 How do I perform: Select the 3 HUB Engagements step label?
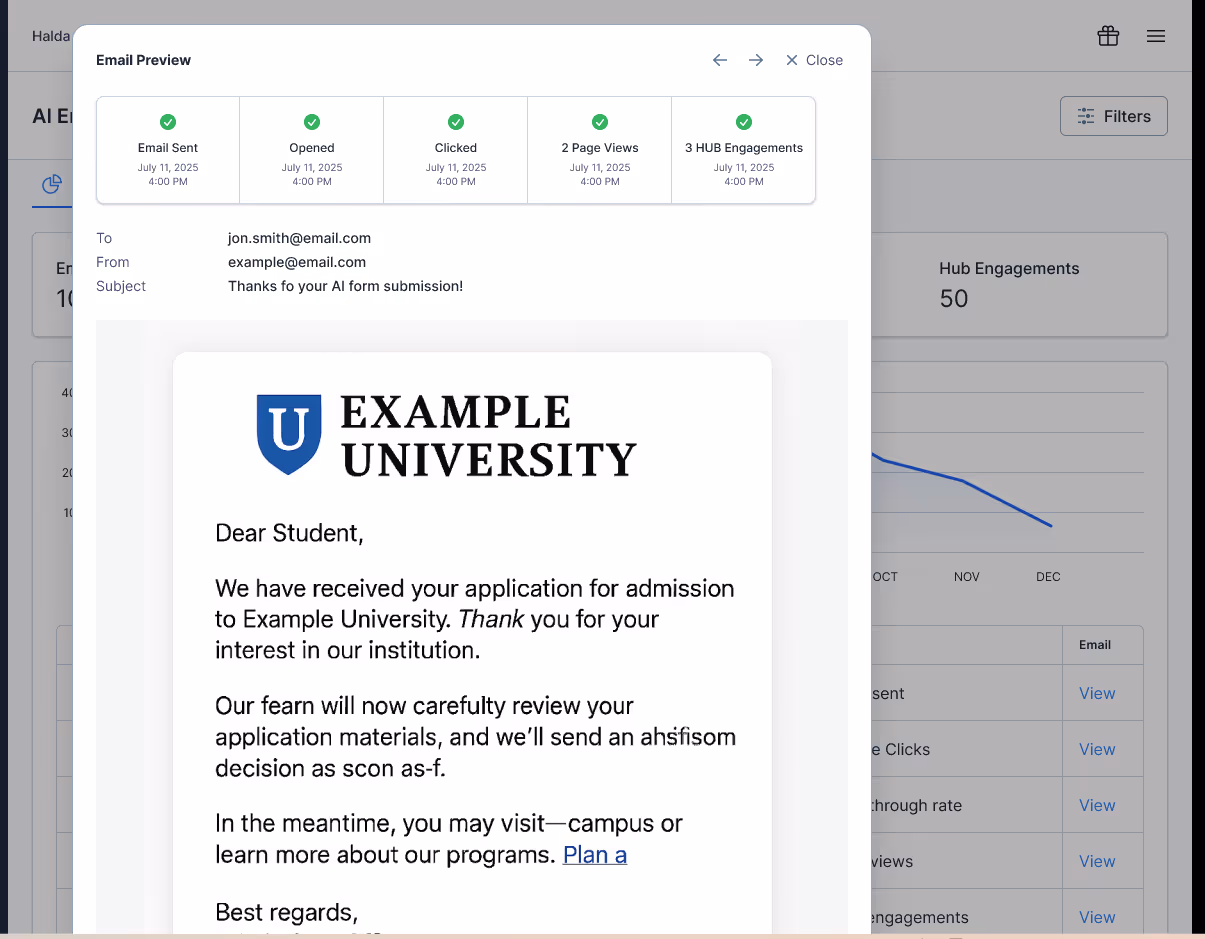tap(744, 148)
